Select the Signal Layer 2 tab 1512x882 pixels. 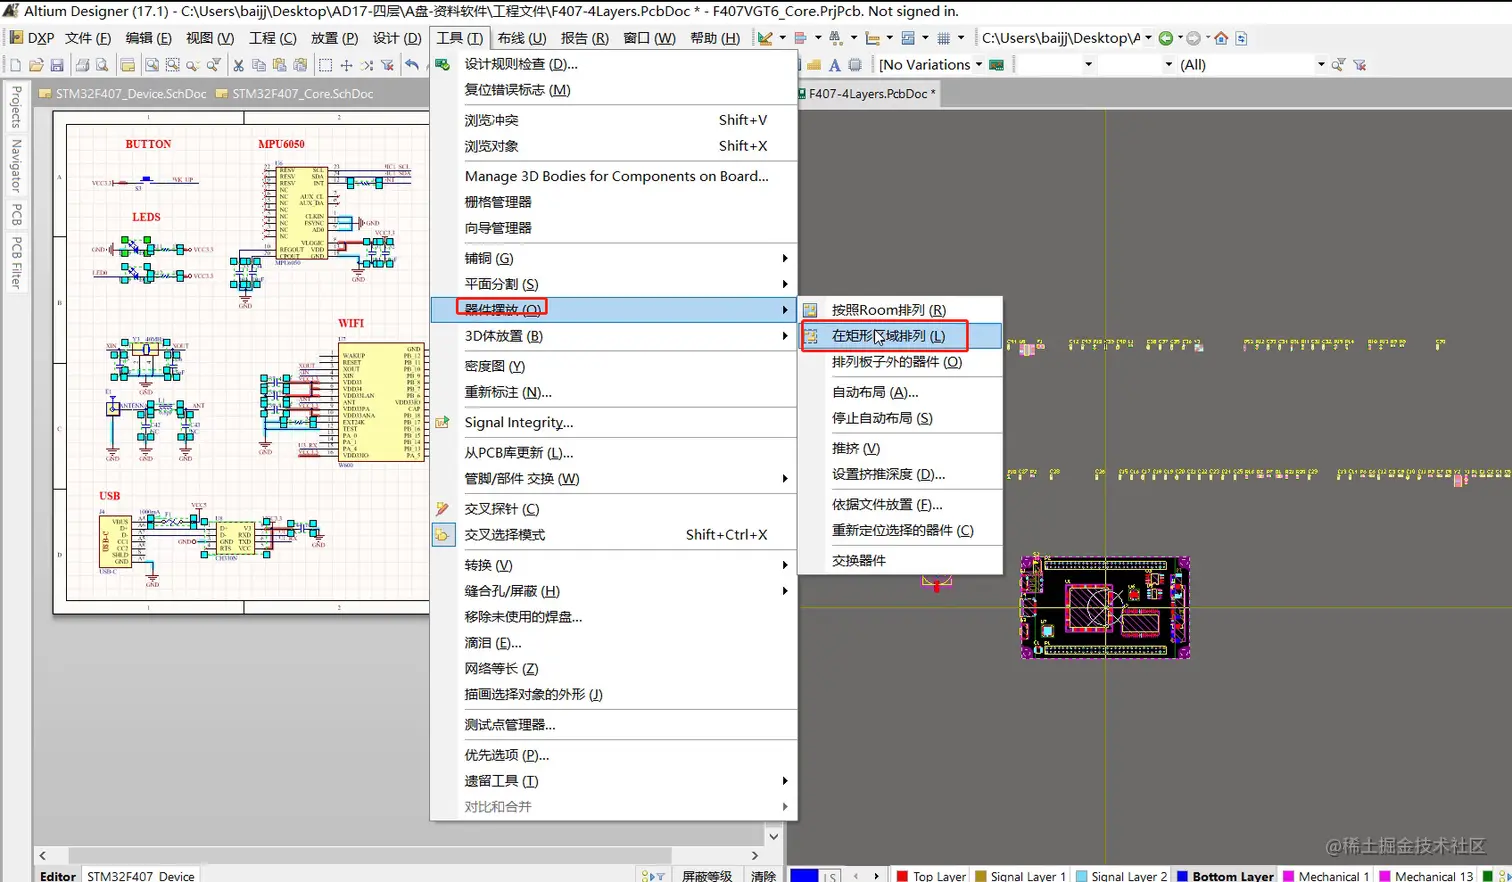tap(1121, 876)
